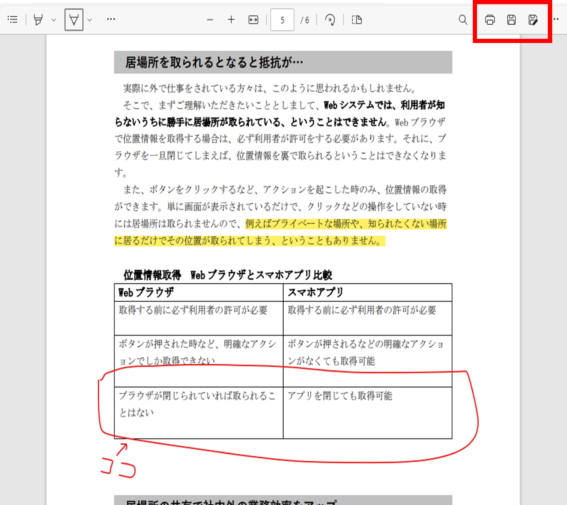Open the rightmost more options menu
Viewport: 567px width, 505px height.
(x=556, y=19)
